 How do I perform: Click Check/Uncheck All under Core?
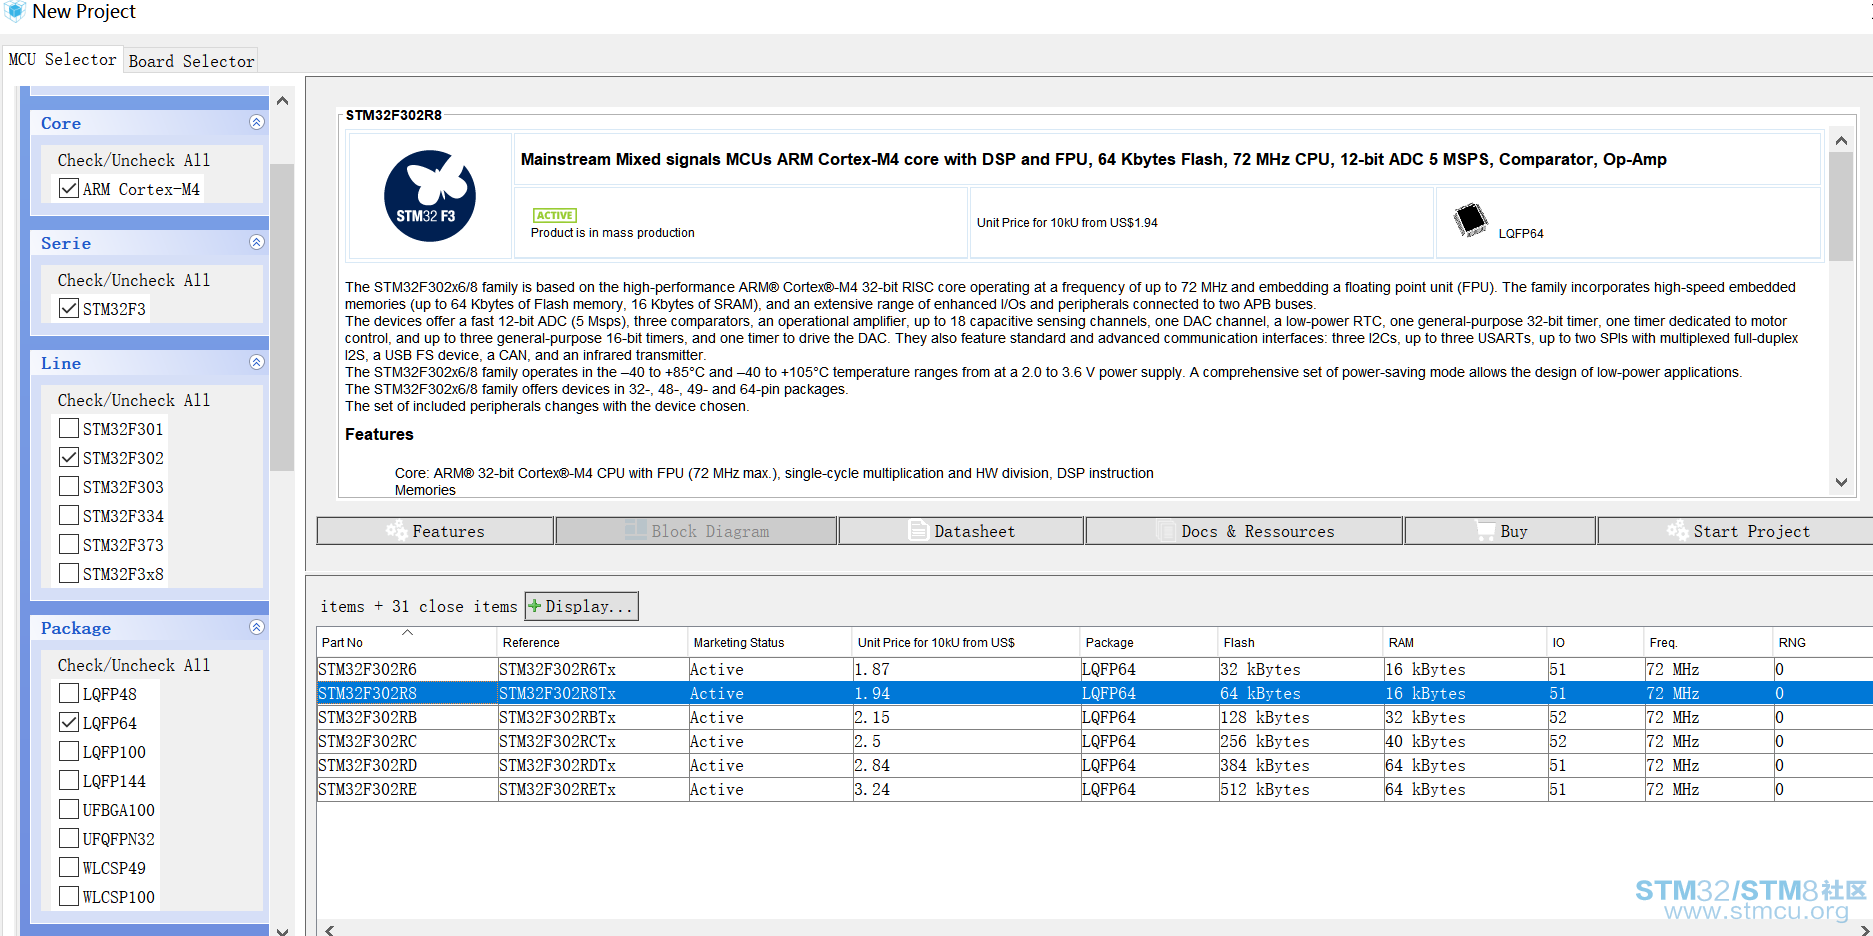pos(134,160)
